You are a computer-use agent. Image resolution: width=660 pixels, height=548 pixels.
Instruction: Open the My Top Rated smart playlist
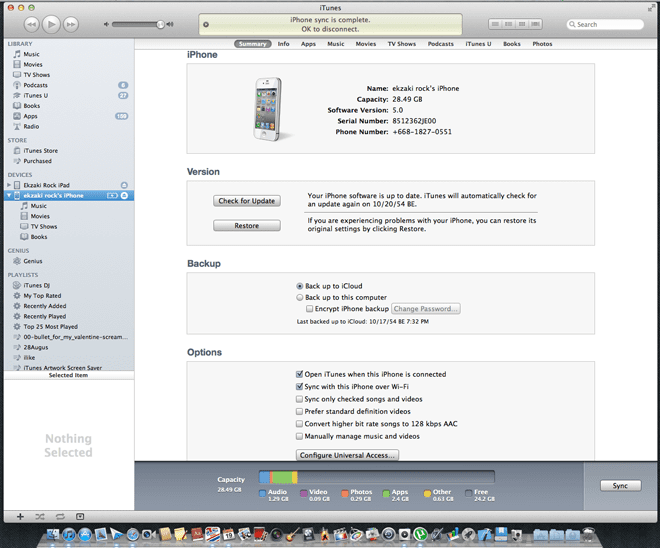(42, 295)
